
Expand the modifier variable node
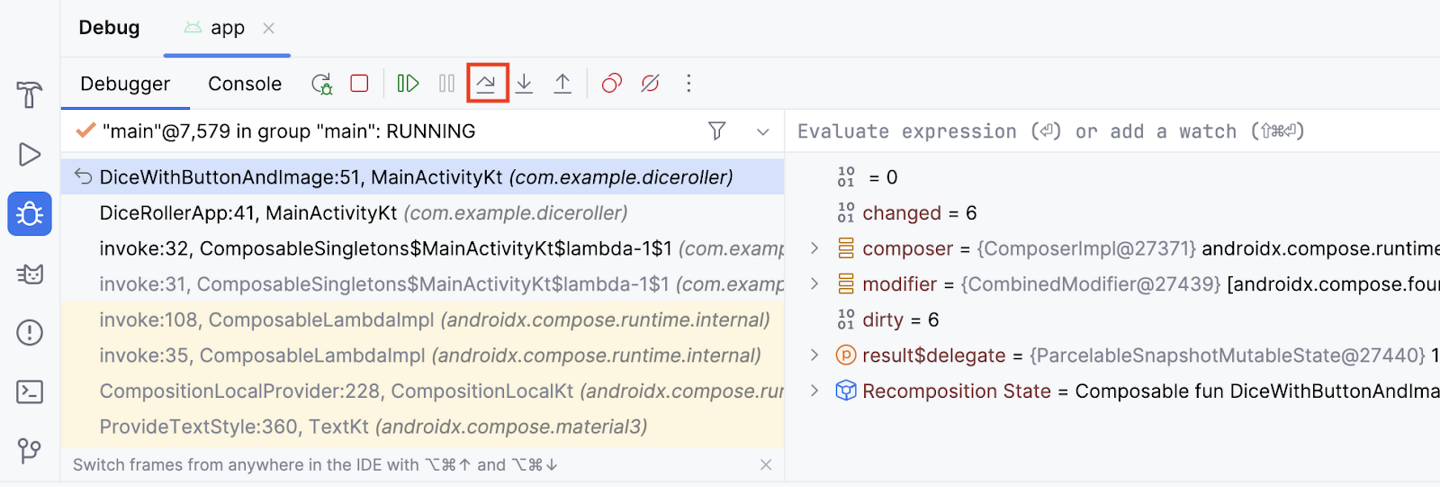[x=814, y=284]
